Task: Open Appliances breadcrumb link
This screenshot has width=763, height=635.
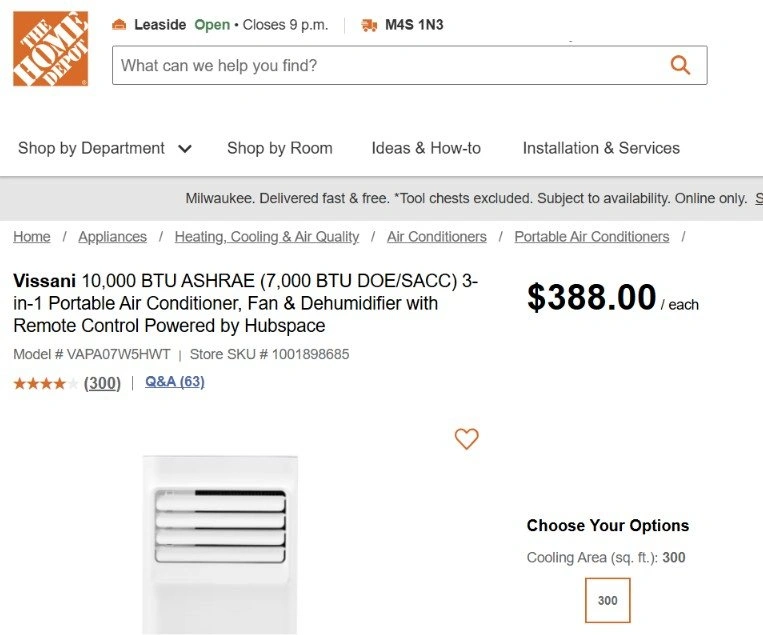Action: coord(112,236)
